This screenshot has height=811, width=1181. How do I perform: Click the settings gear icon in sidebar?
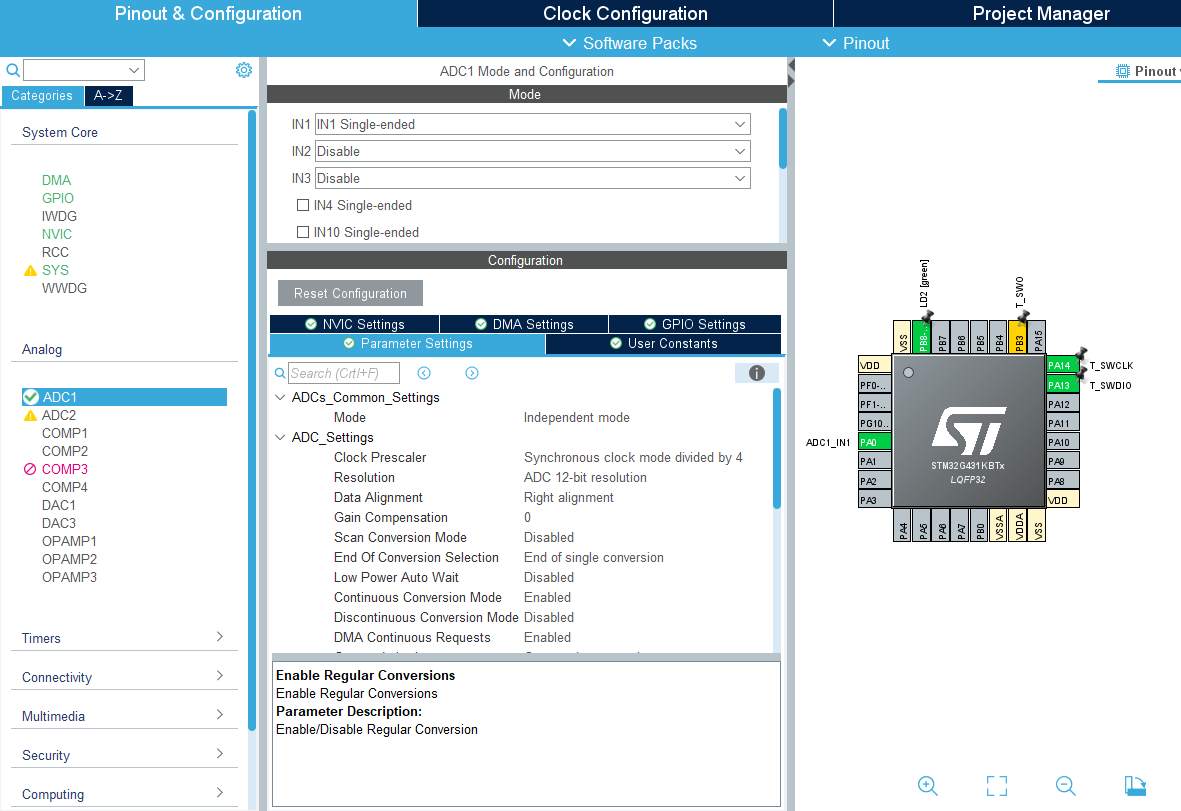tap(244, 70)
